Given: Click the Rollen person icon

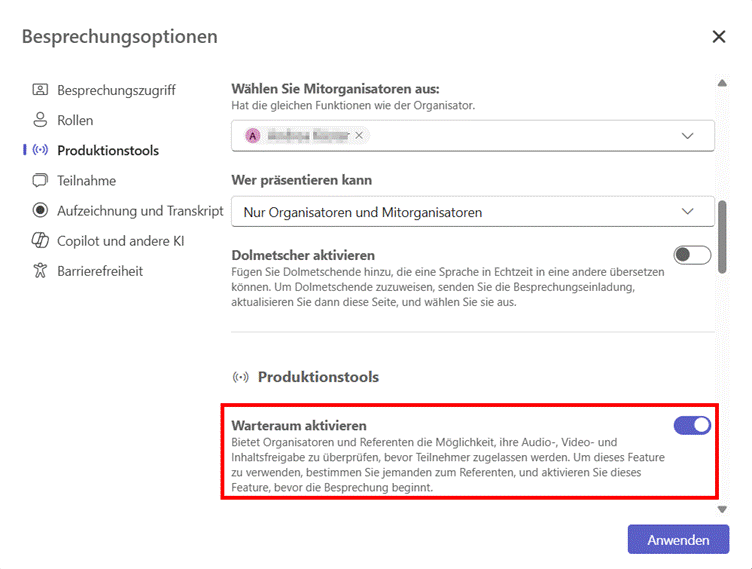Looking at the screenshot, I should [x=40, y=120].
